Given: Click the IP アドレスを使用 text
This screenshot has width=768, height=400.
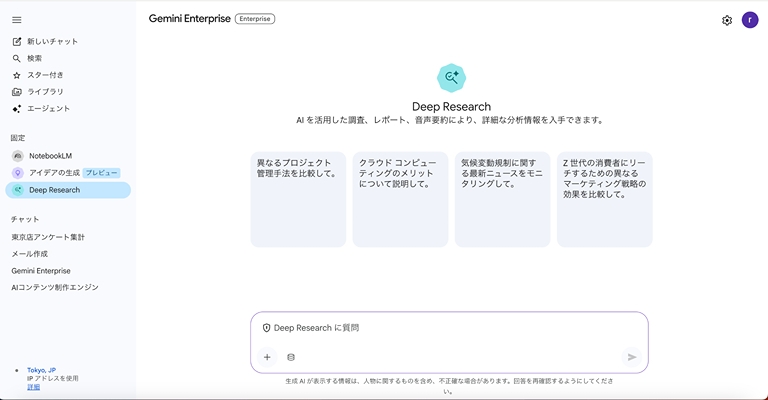Looking at the screenshot, I should tap(52, 378).
